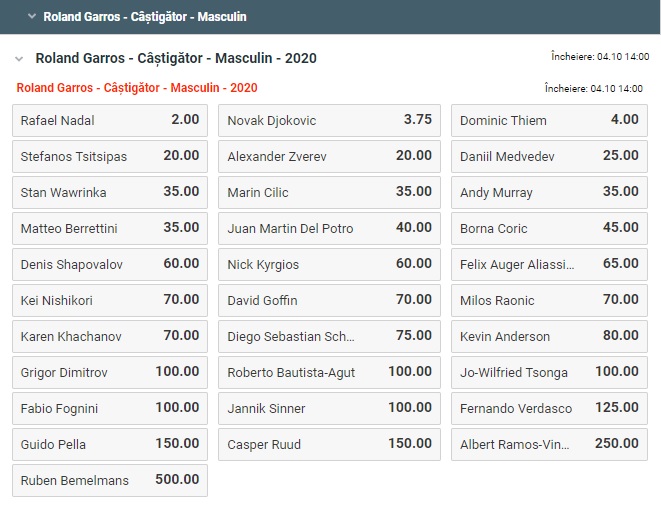Collapse the Roland Garros 2020 section chevron
The height and width of the screenshot is (505, 661).
[20, 58]
